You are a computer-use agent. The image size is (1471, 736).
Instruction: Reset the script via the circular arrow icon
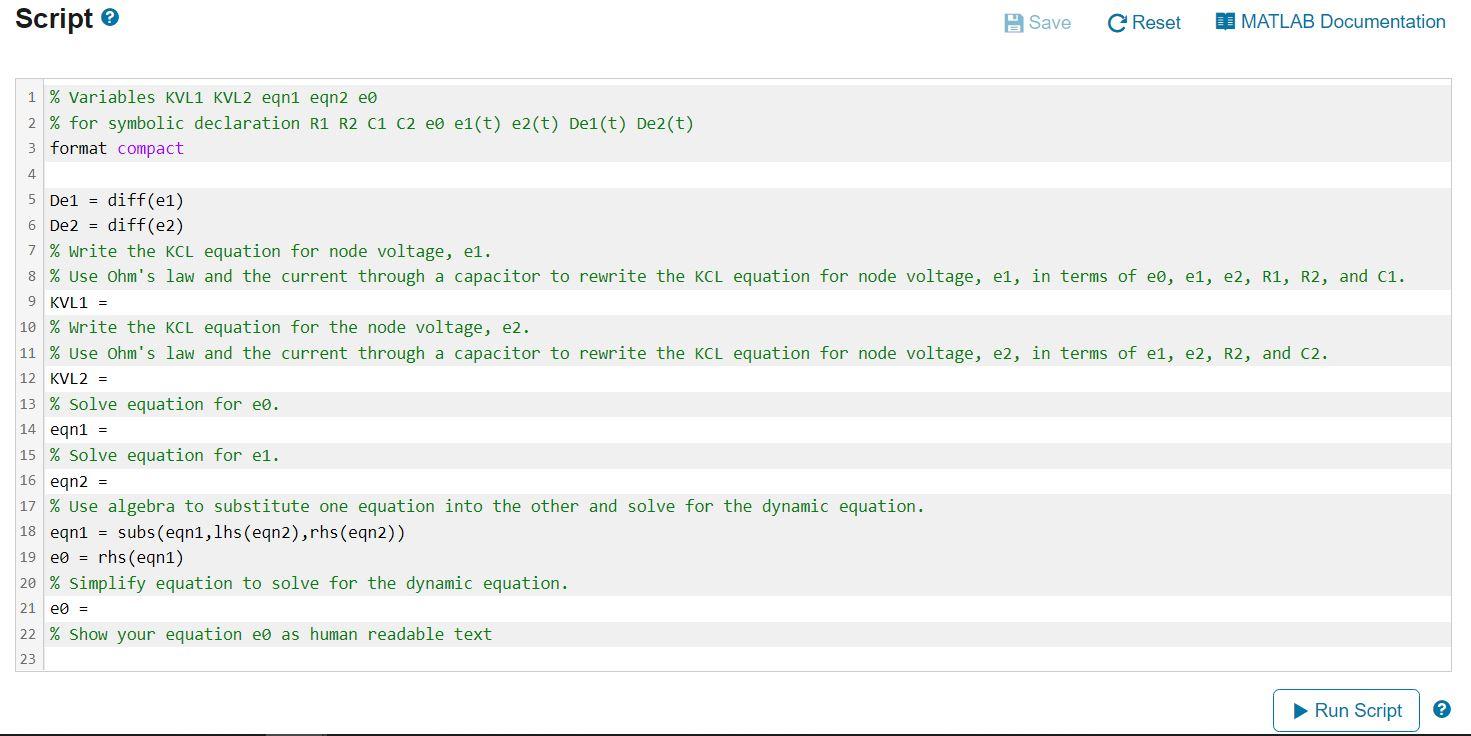tap(1117, 22)
